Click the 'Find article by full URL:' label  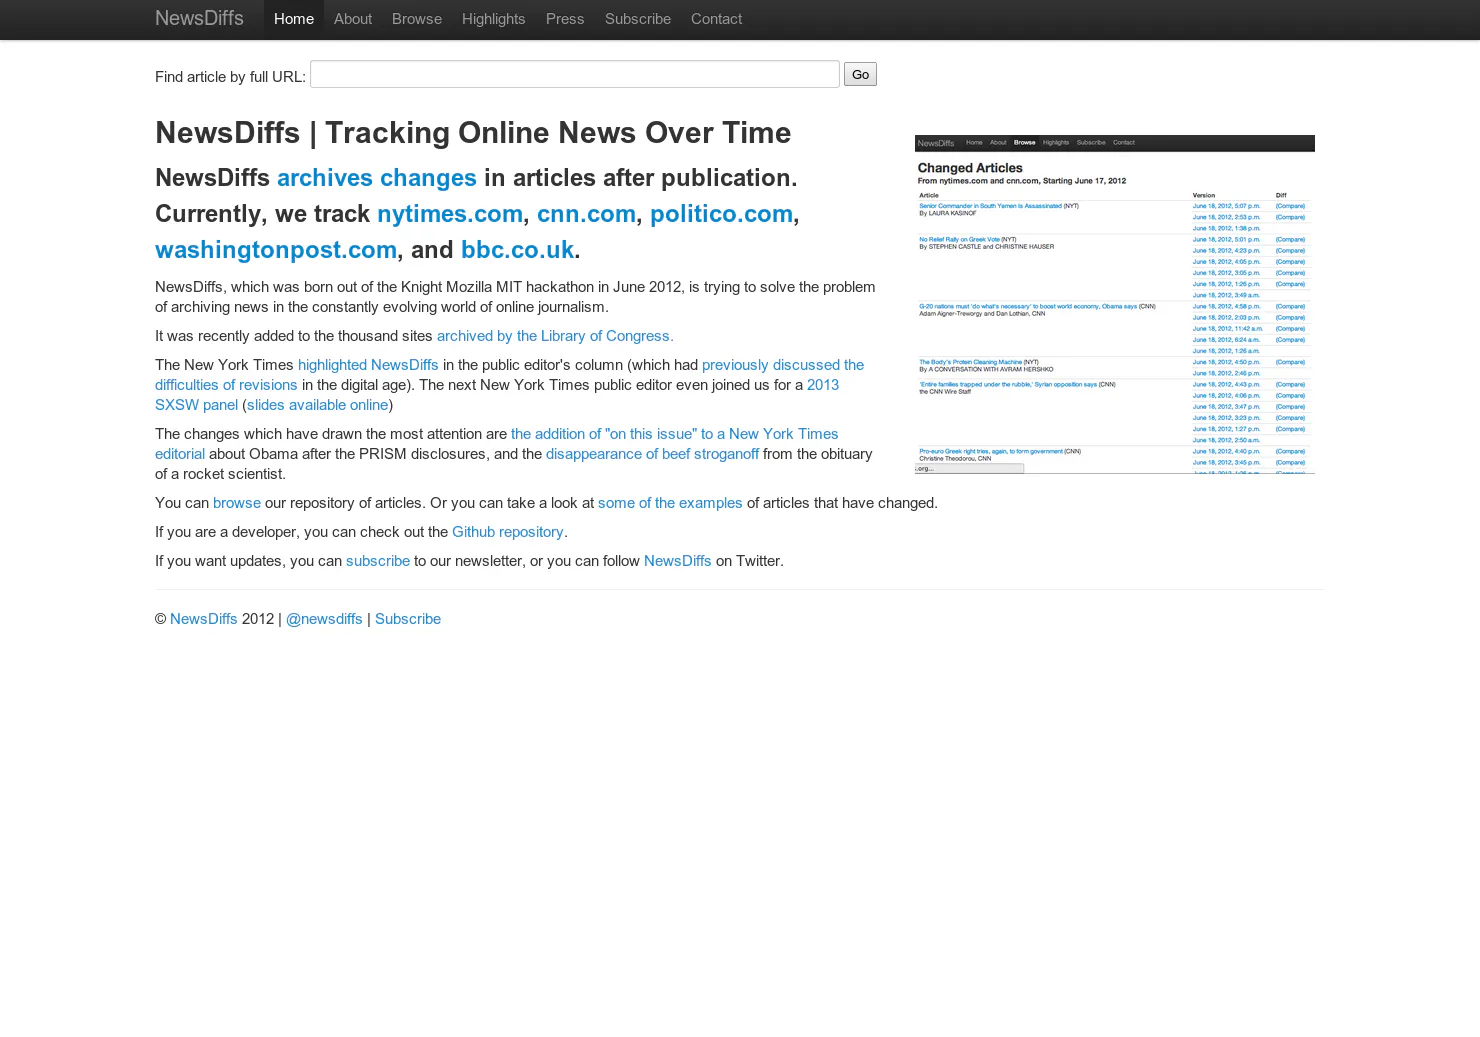(230, 77)
